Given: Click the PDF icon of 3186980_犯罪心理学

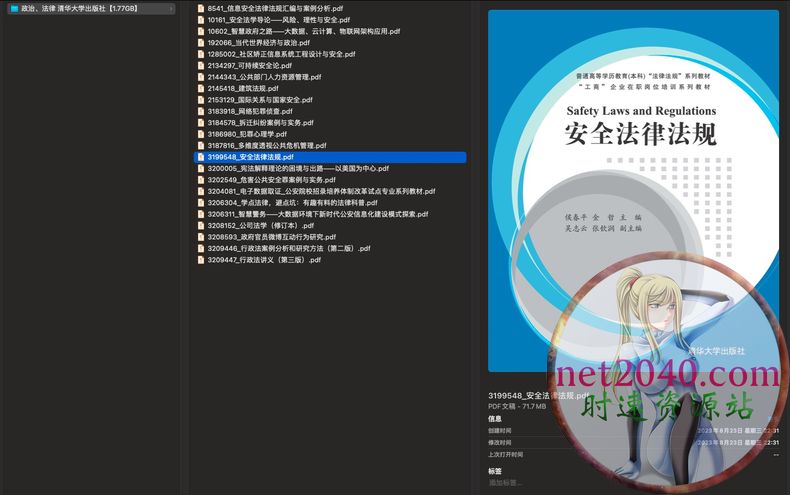Looking at the screenshot, I should point(201,134).
